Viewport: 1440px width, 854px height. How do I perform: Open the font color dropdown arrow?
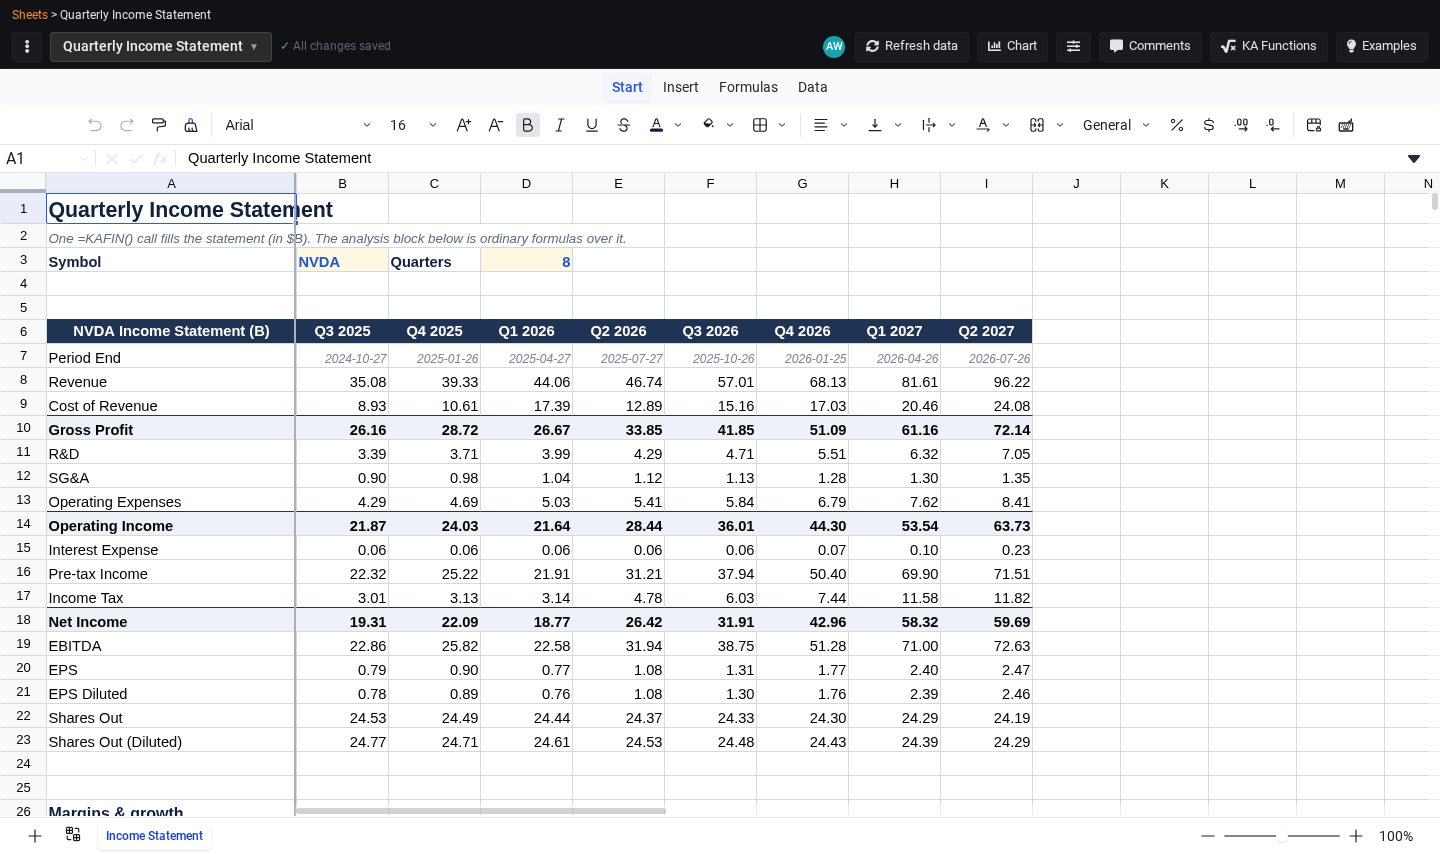pyautogui.click(x=678, y=125)
